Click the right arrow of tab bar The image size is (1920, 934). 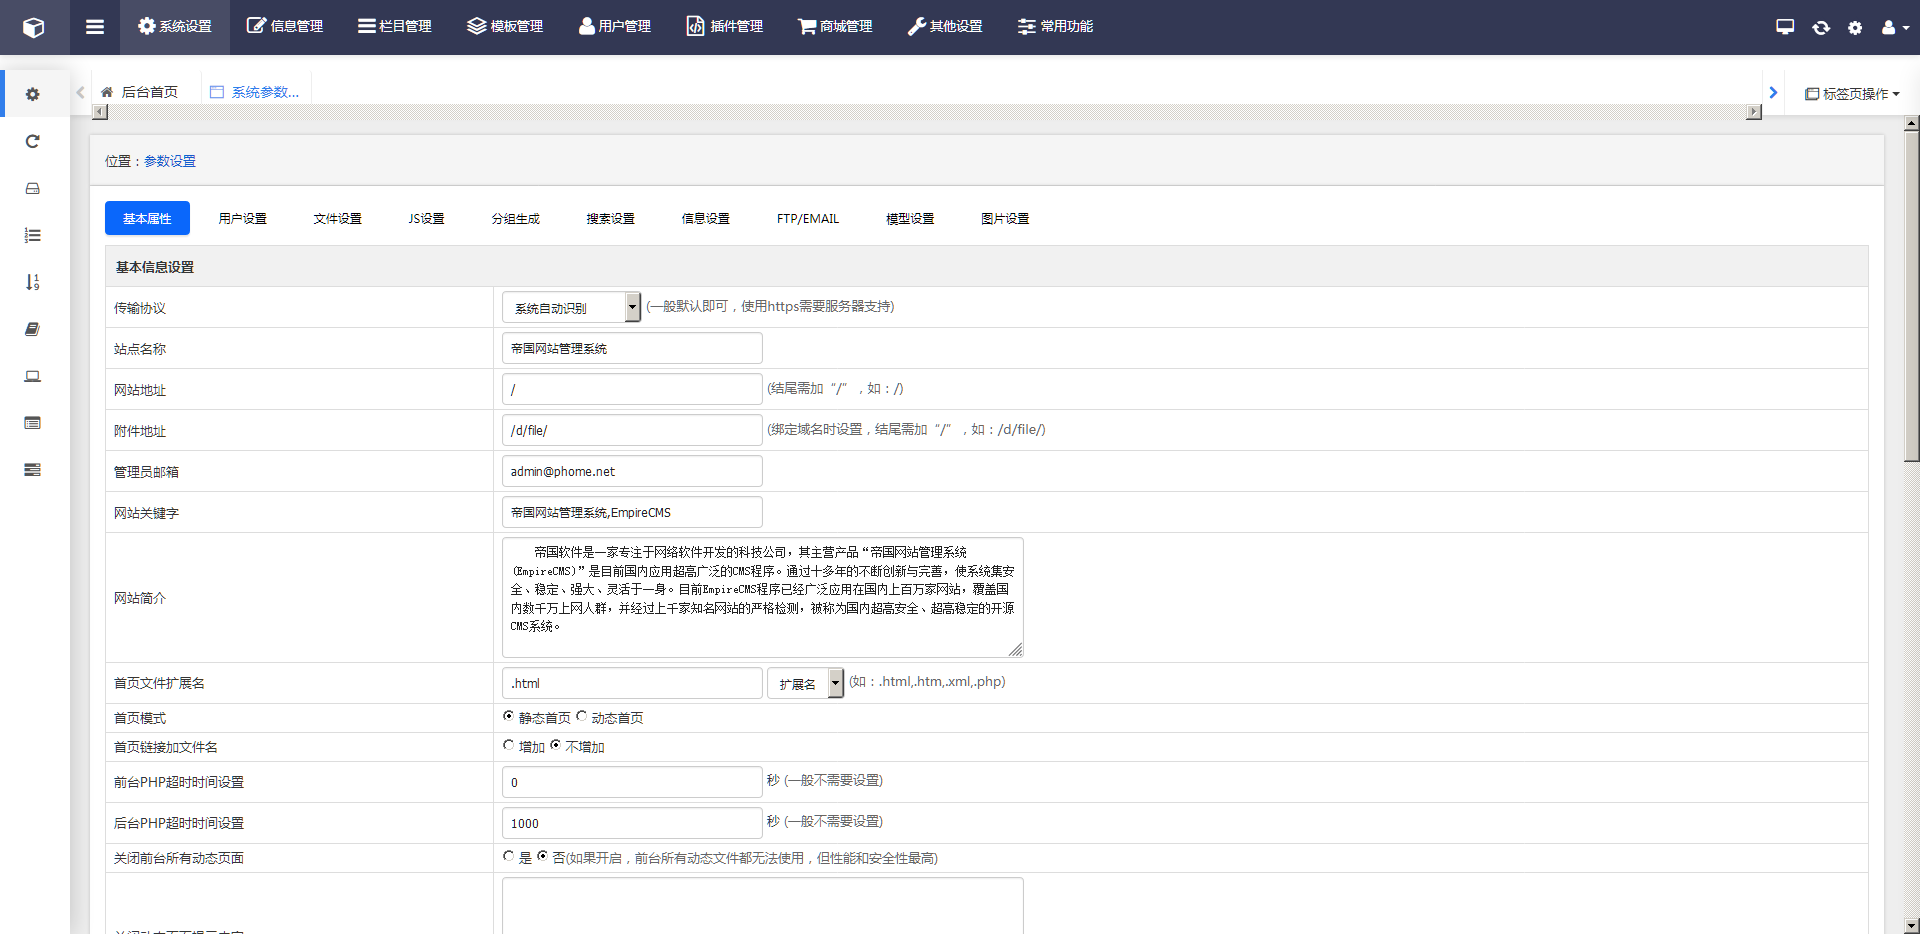[1773, 92]
